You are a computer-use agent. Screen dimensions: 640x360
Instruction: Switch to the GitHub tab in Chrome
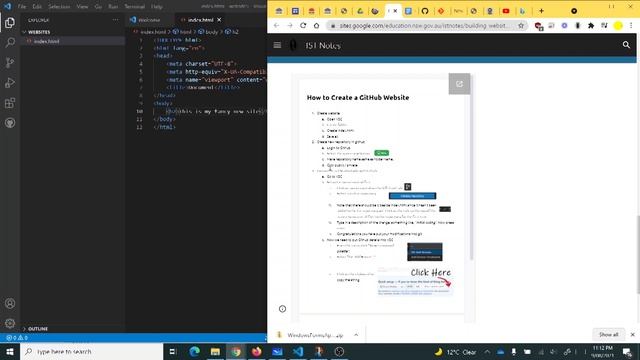[425, 11]
